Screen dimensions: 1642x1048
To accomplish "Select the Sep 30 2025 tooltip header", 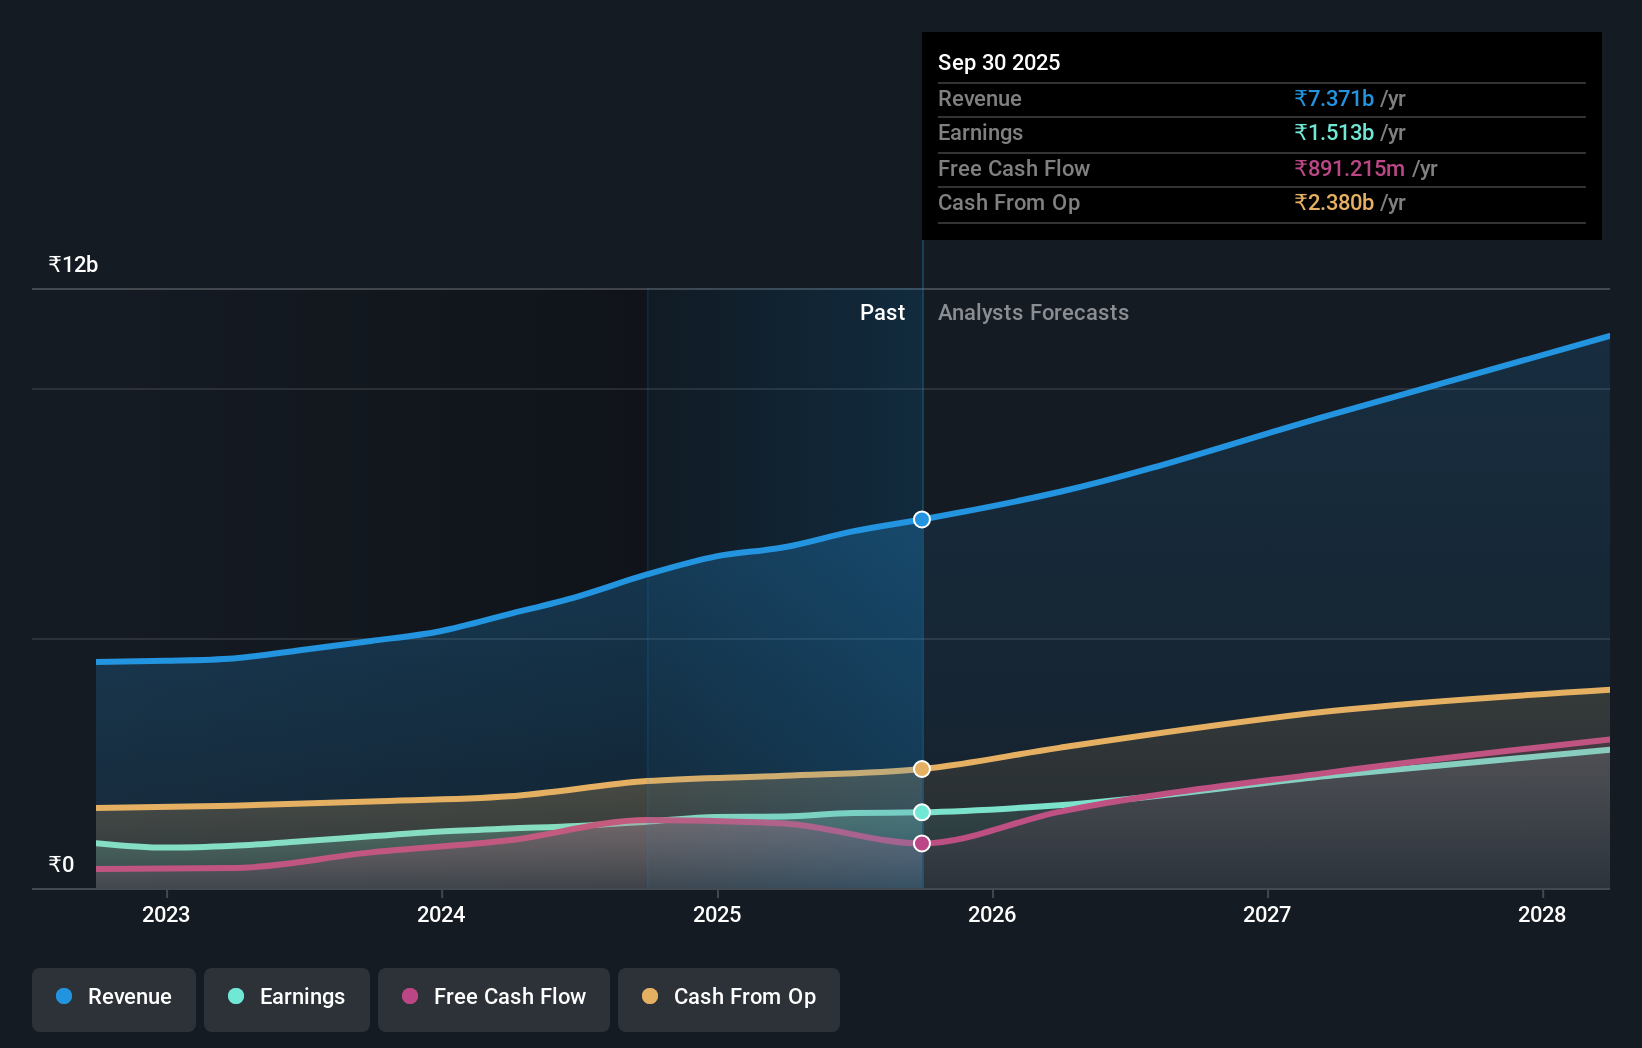I will 998,62.
